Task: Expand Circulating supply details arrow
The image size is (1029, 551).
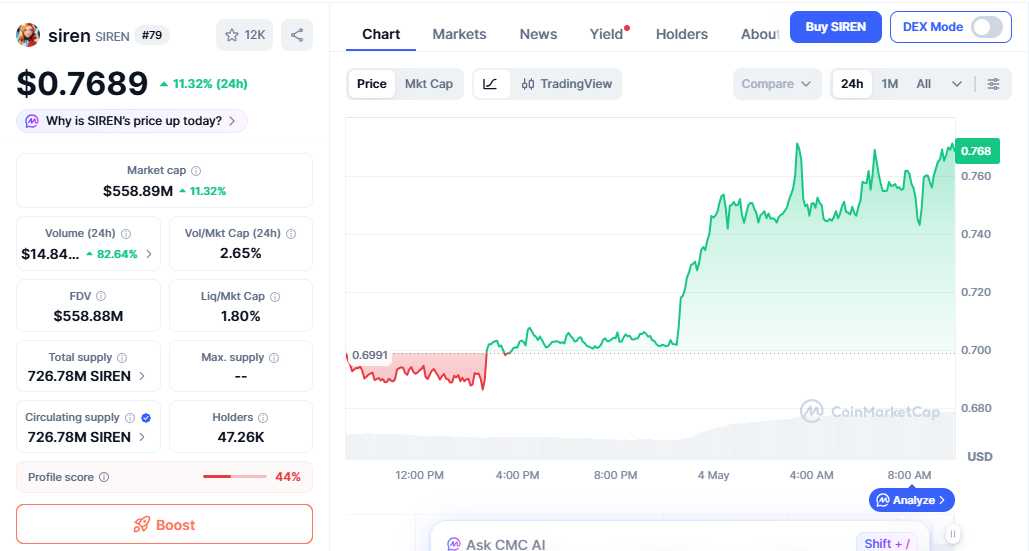Action: point(142,437)
